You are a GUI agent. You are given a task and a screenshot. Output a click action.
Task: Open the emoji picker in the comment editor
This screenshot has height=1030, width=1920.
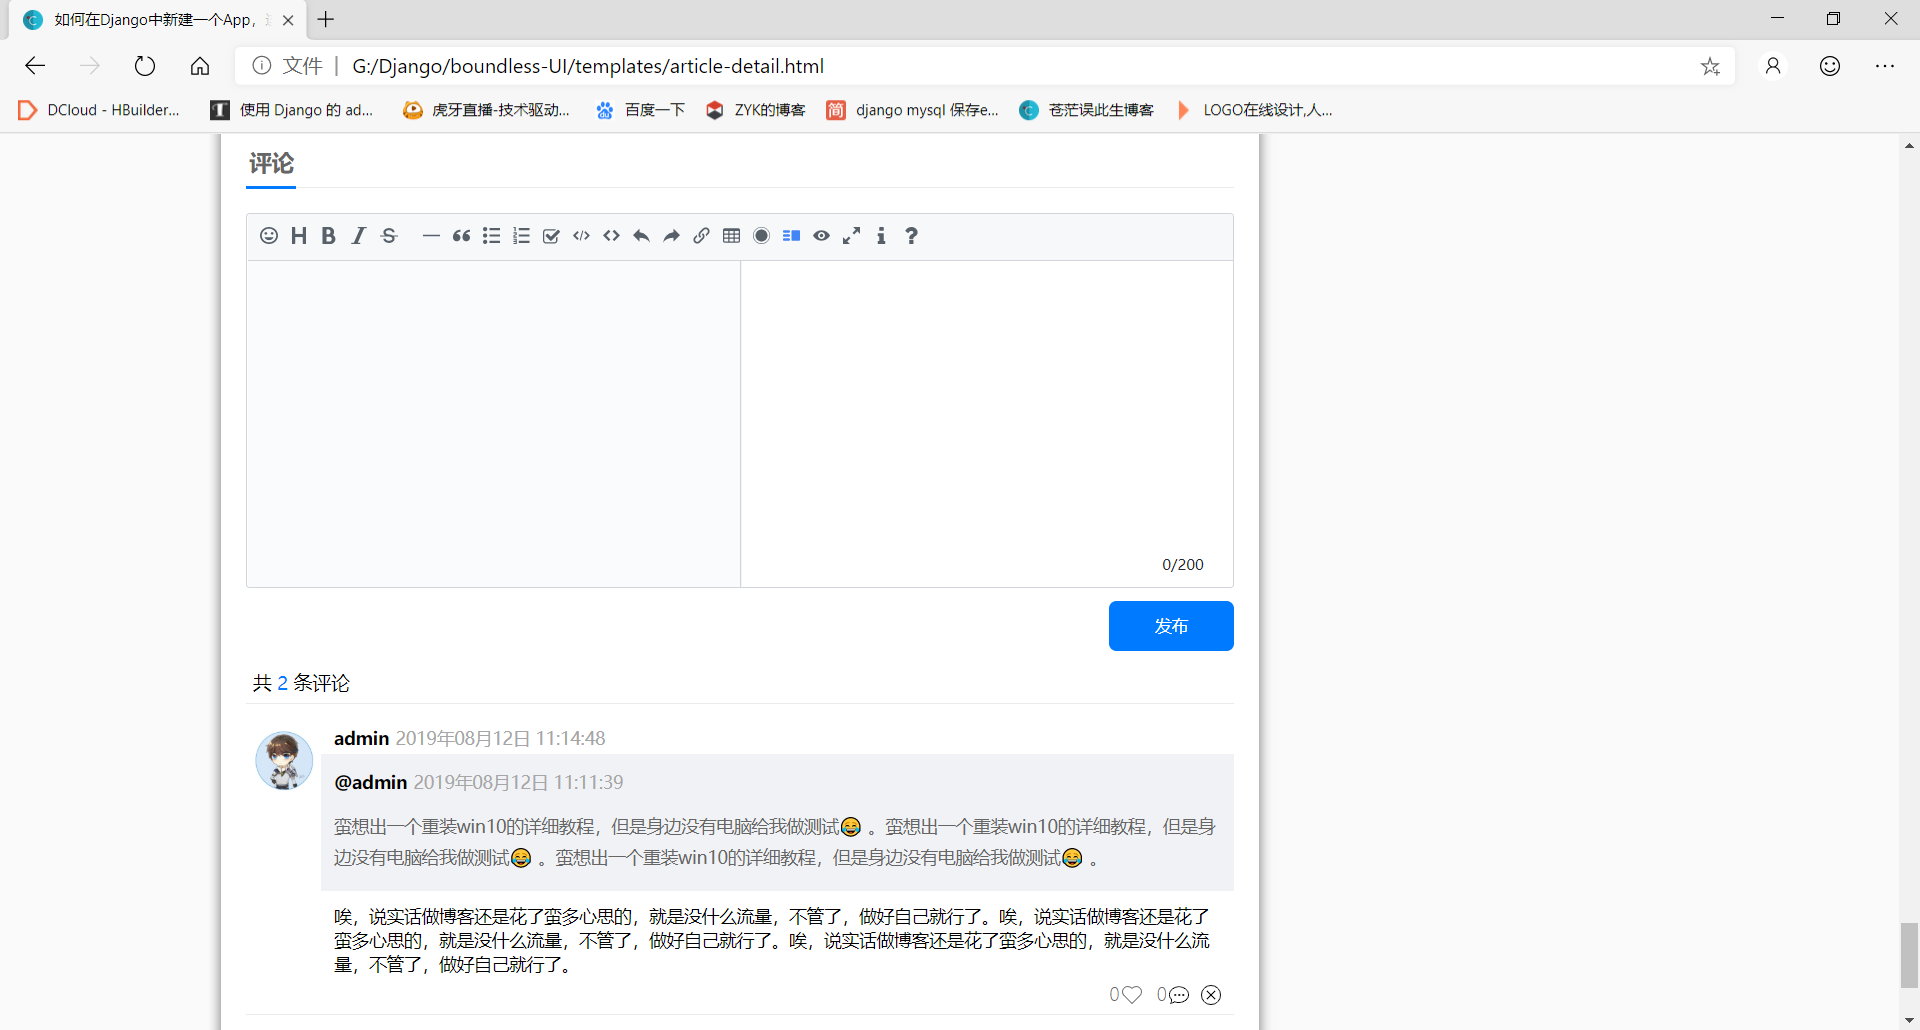(x=268, y=236)
